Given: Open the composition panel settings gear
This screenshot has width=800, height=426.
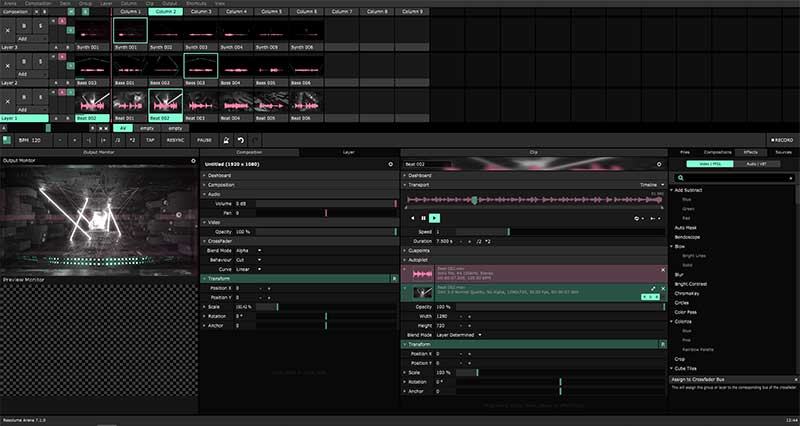Looking at the screenshot, I should pyautogui.click(x=390, y=163).
